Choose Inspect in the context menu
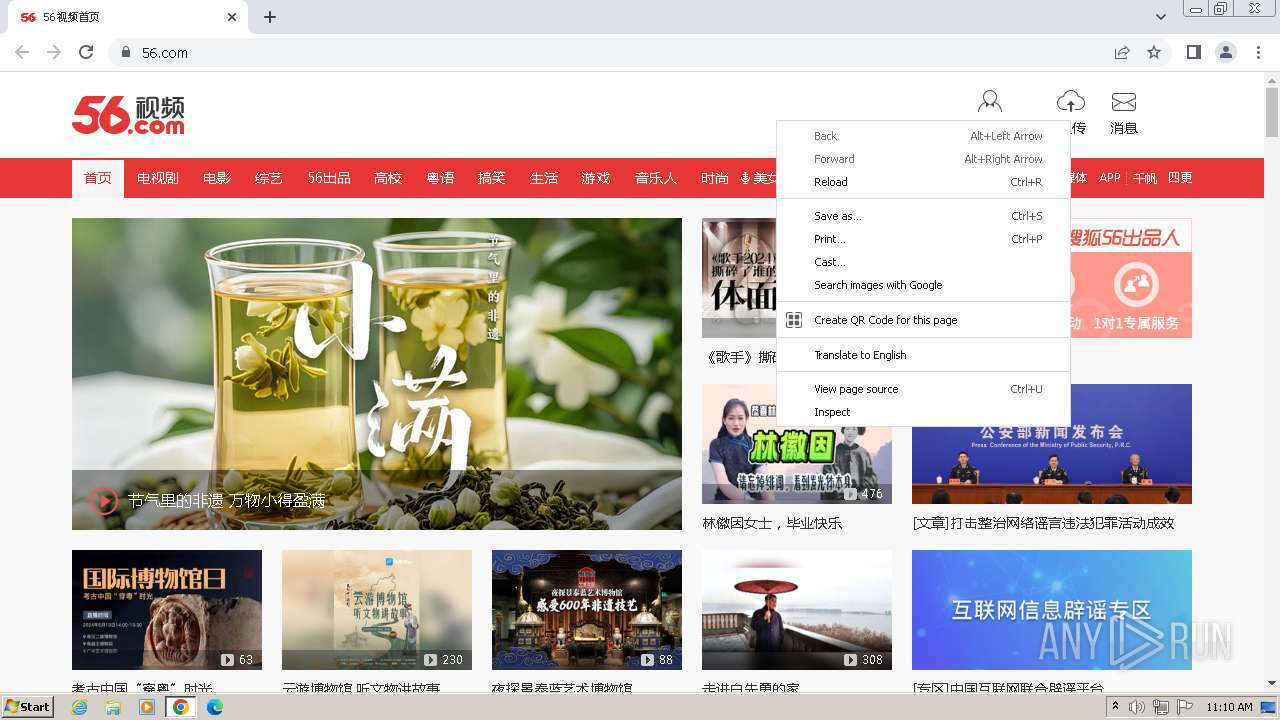Screen dimensions: 1280x720 [x=923, y=412]
